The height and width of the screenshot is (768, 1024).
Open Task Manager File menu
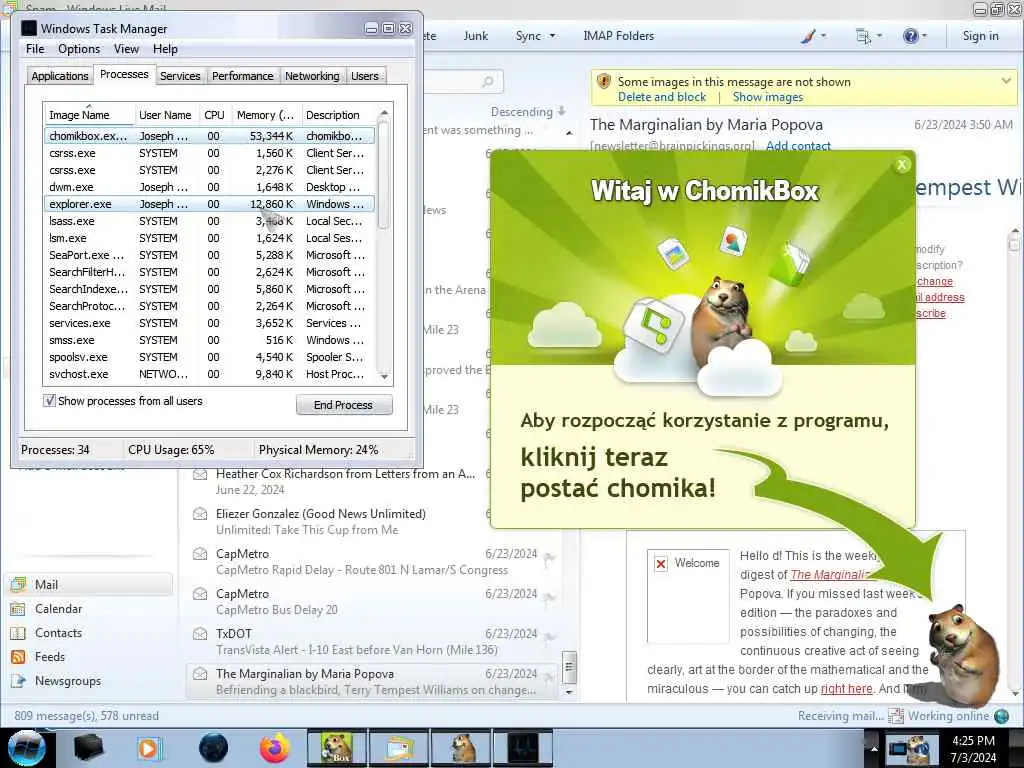(35, 49)
